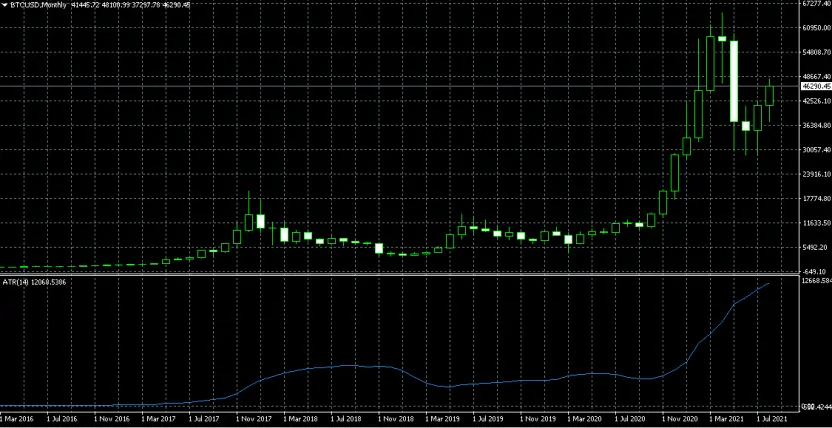Select the 42526.10 price axis label
This screenshot has width=832, height=428.
pyautogui.click(x=817, y=101)
